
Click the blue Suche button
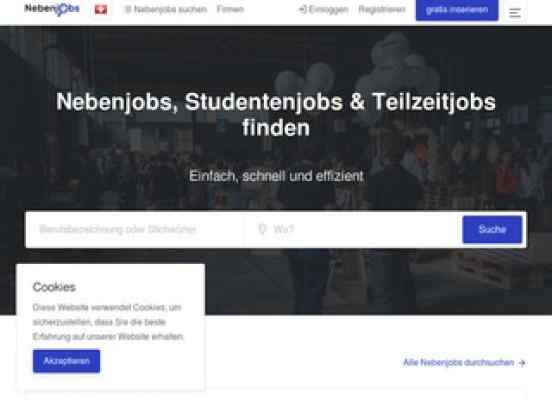point(492,230)
